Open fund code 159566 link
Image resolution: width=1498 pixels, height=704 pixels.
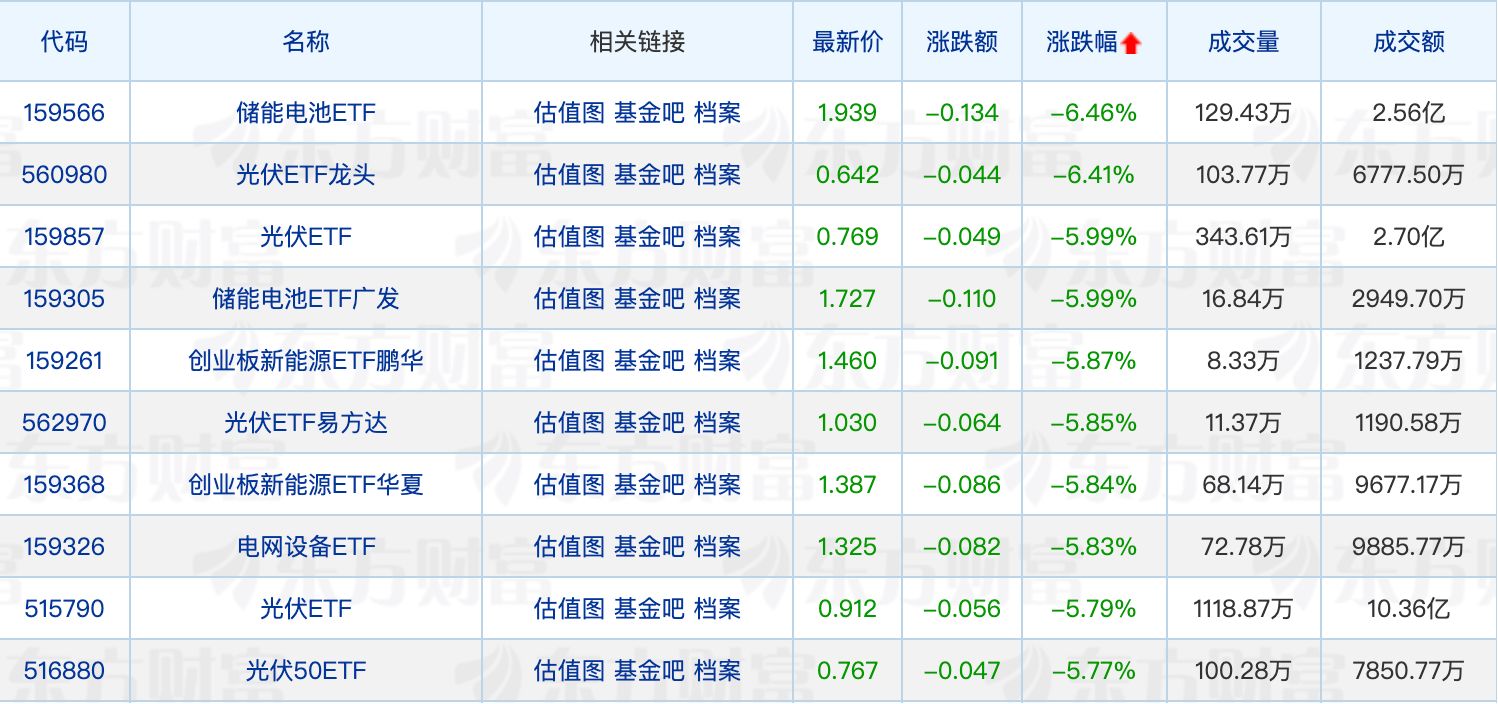(x=64, y=113)
